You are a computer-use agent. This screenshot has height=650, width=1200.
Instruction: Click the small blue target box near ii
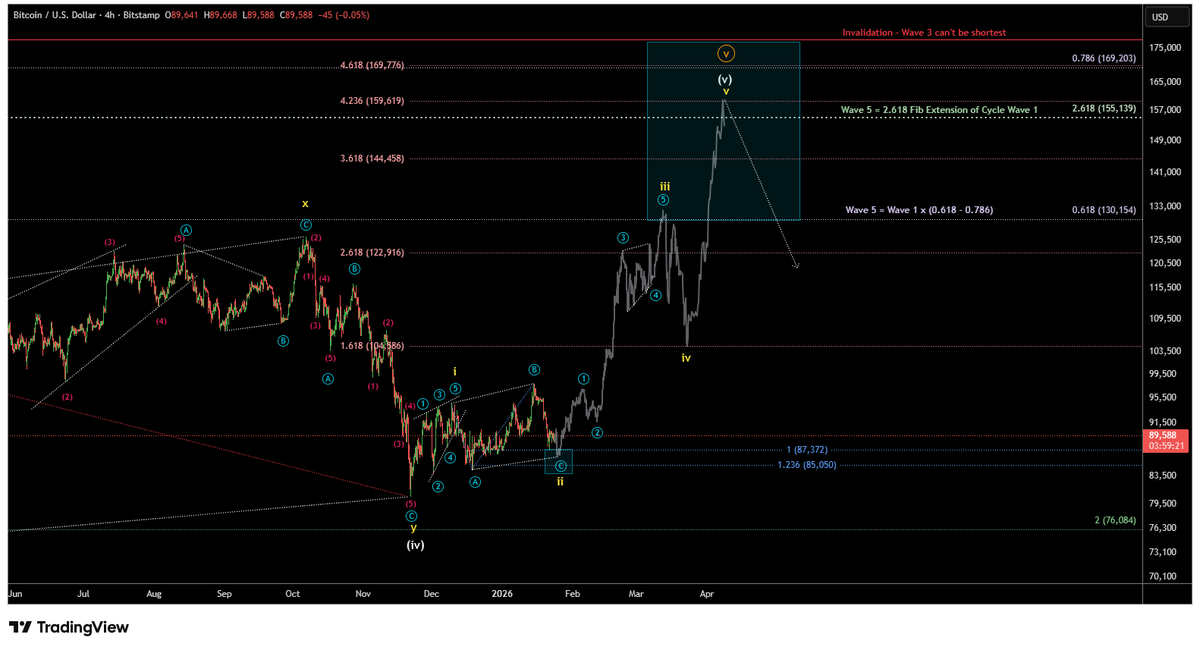[559, 461]
